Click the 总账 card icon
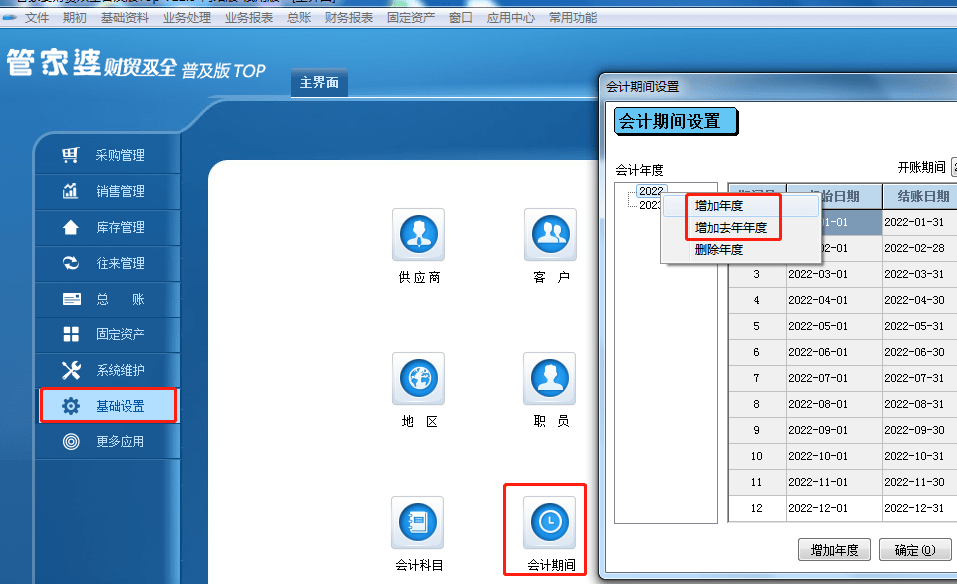 (x=71, y=299)
